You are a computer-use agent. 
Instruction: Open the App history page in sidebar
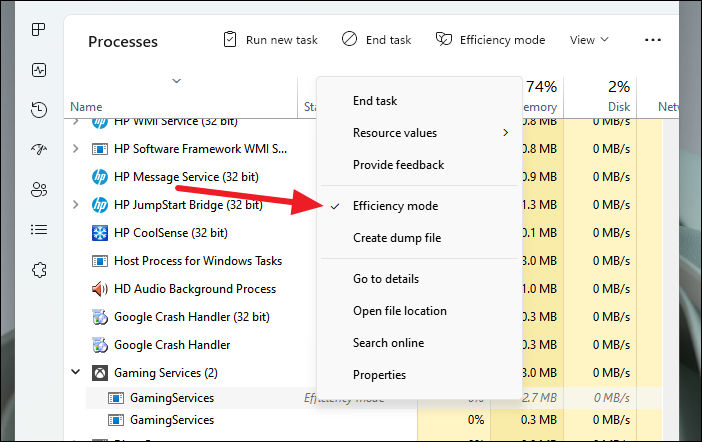click(x=39, y=110)
